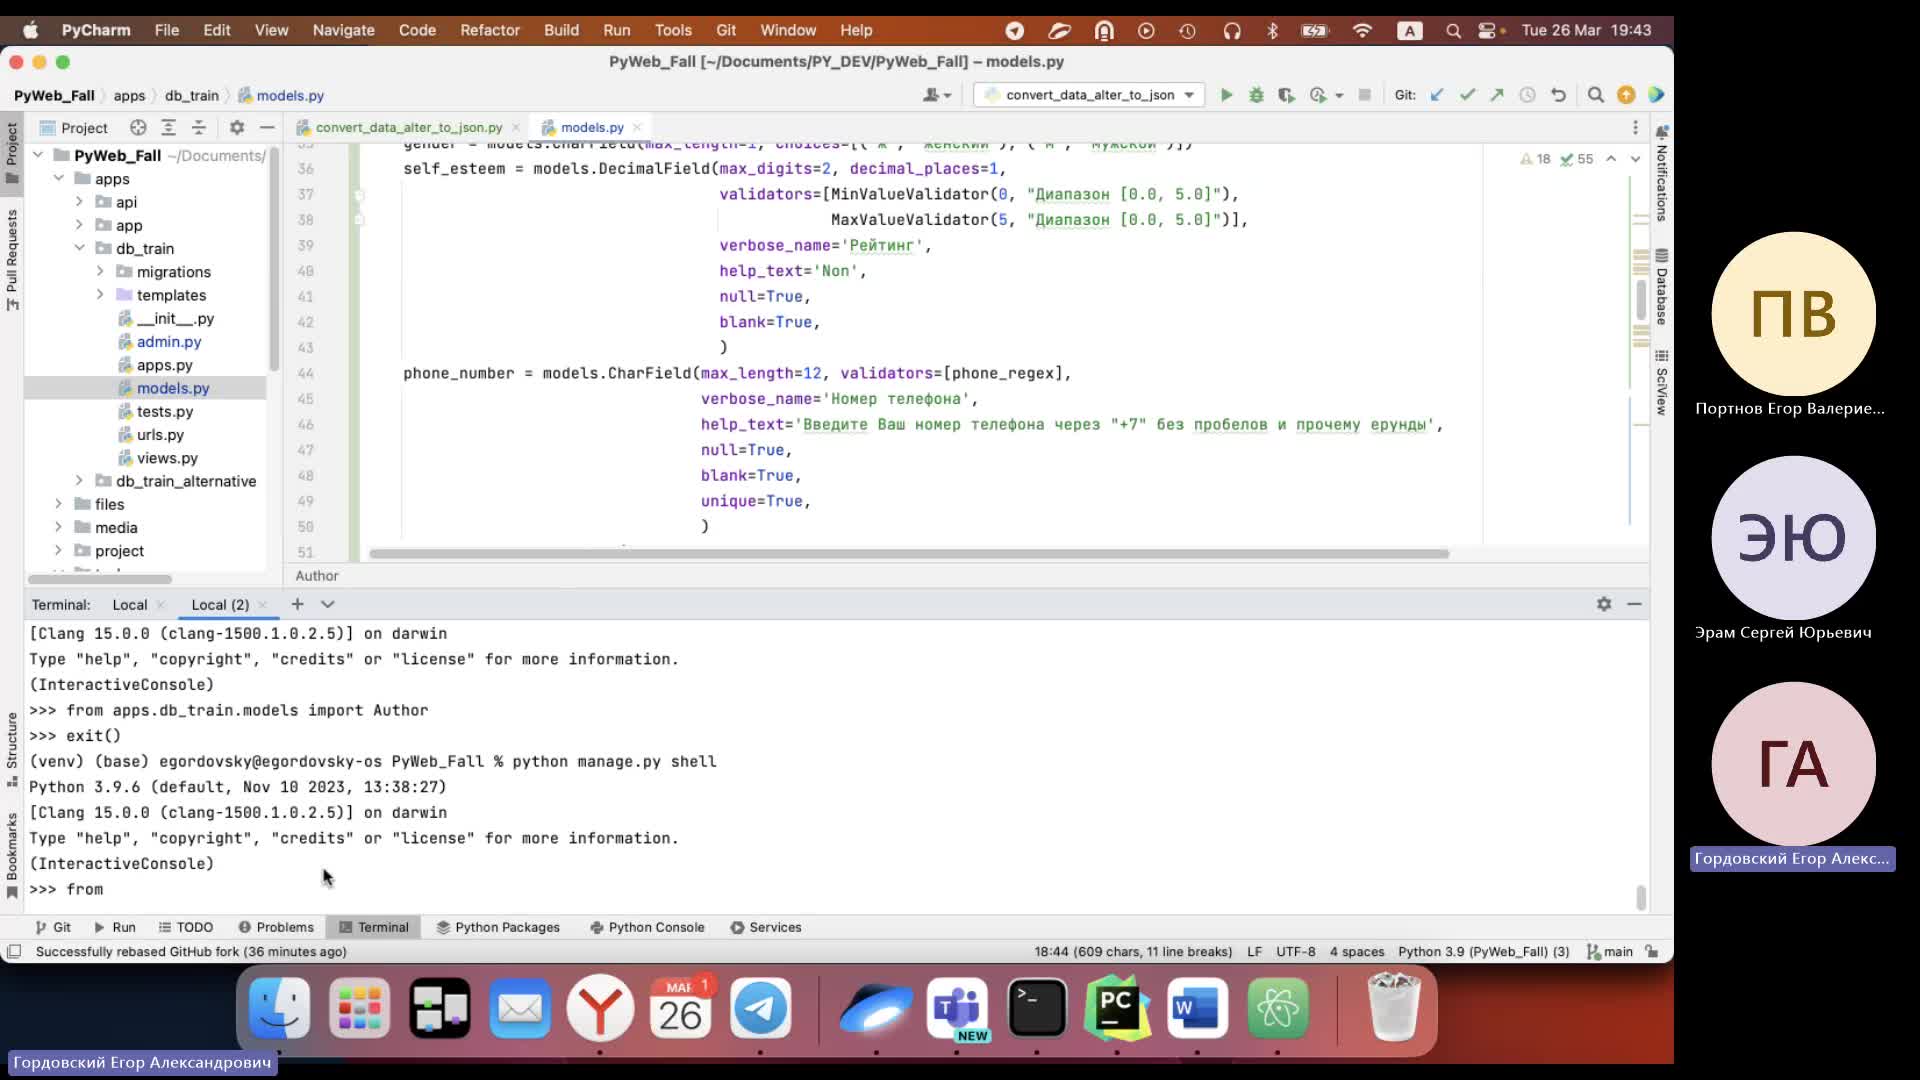Viewport: 1920px width, 1080px height.
Task: Switch to the Local terminal tab
Action: [130, 605]
